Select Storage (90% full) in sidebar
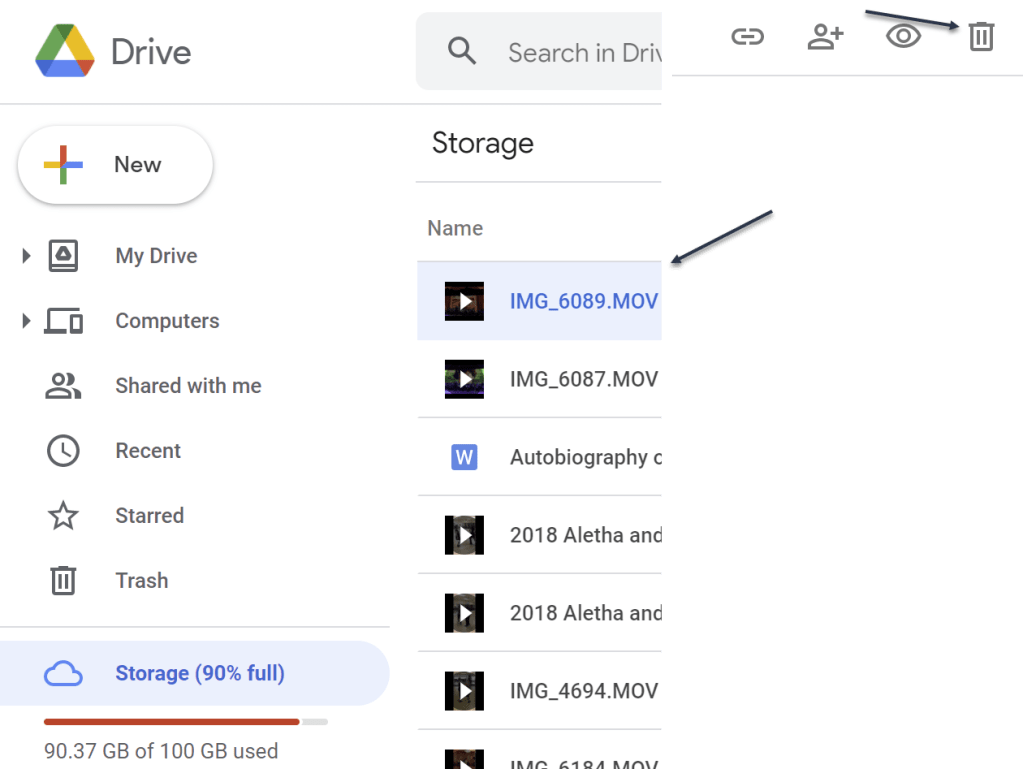Image resolution: width=1023 pixels, height=769 pixels. pos(199,673)
